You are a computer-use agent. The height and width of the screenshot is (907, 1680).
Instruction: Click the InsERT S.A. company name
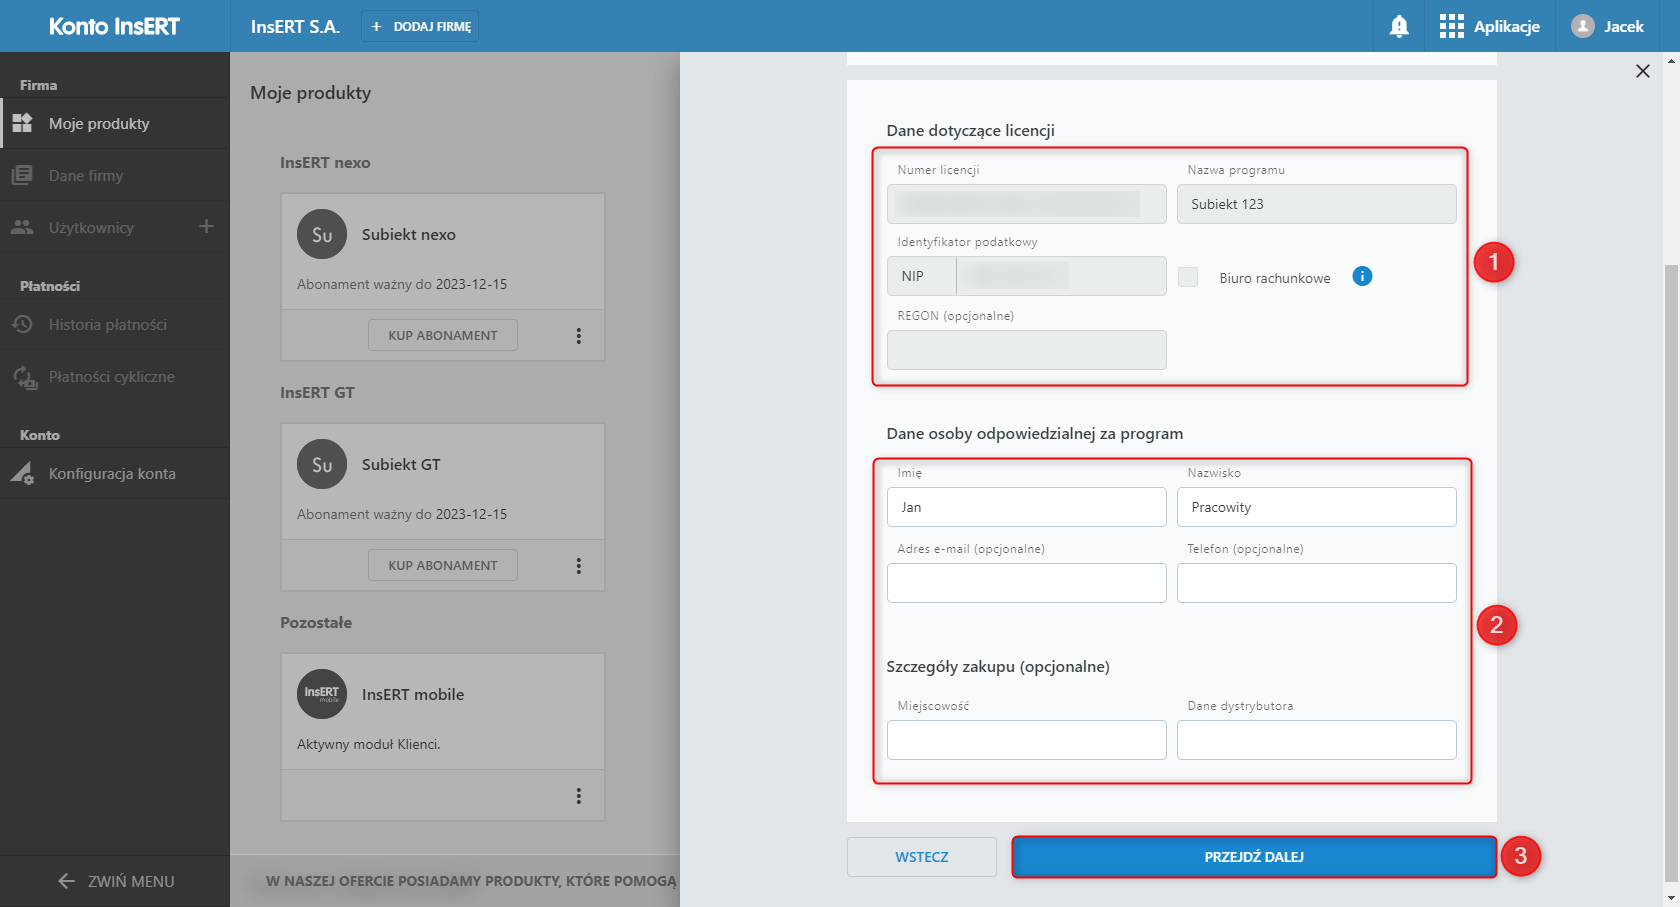(295, 26)
